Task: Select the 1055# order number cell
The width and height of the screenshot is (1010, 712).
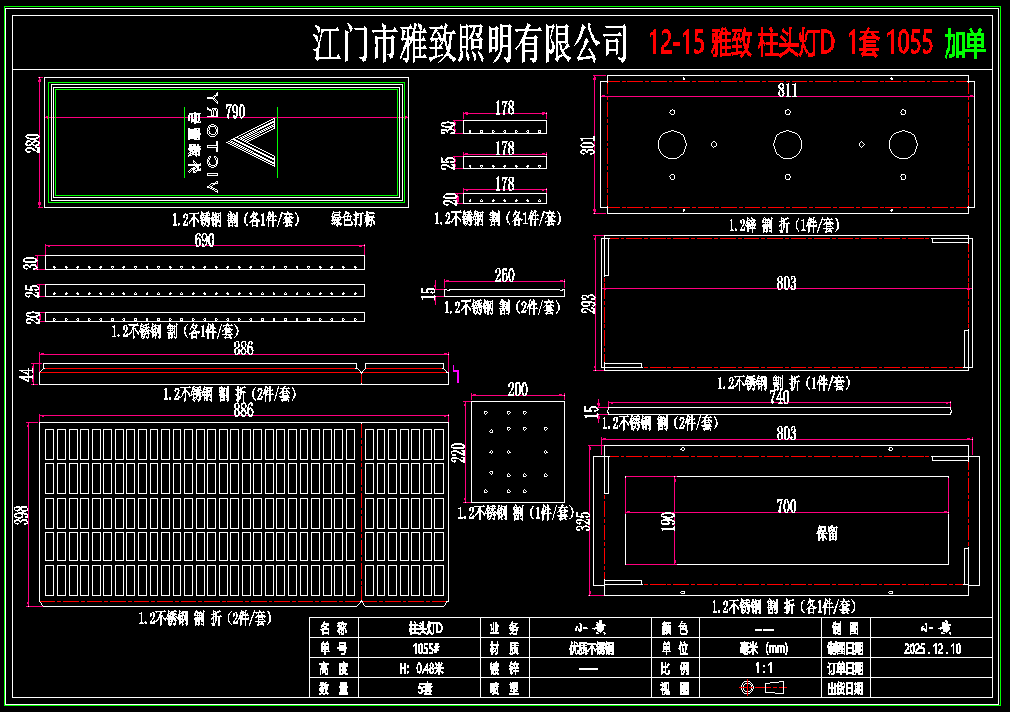Action: [425, 648]
